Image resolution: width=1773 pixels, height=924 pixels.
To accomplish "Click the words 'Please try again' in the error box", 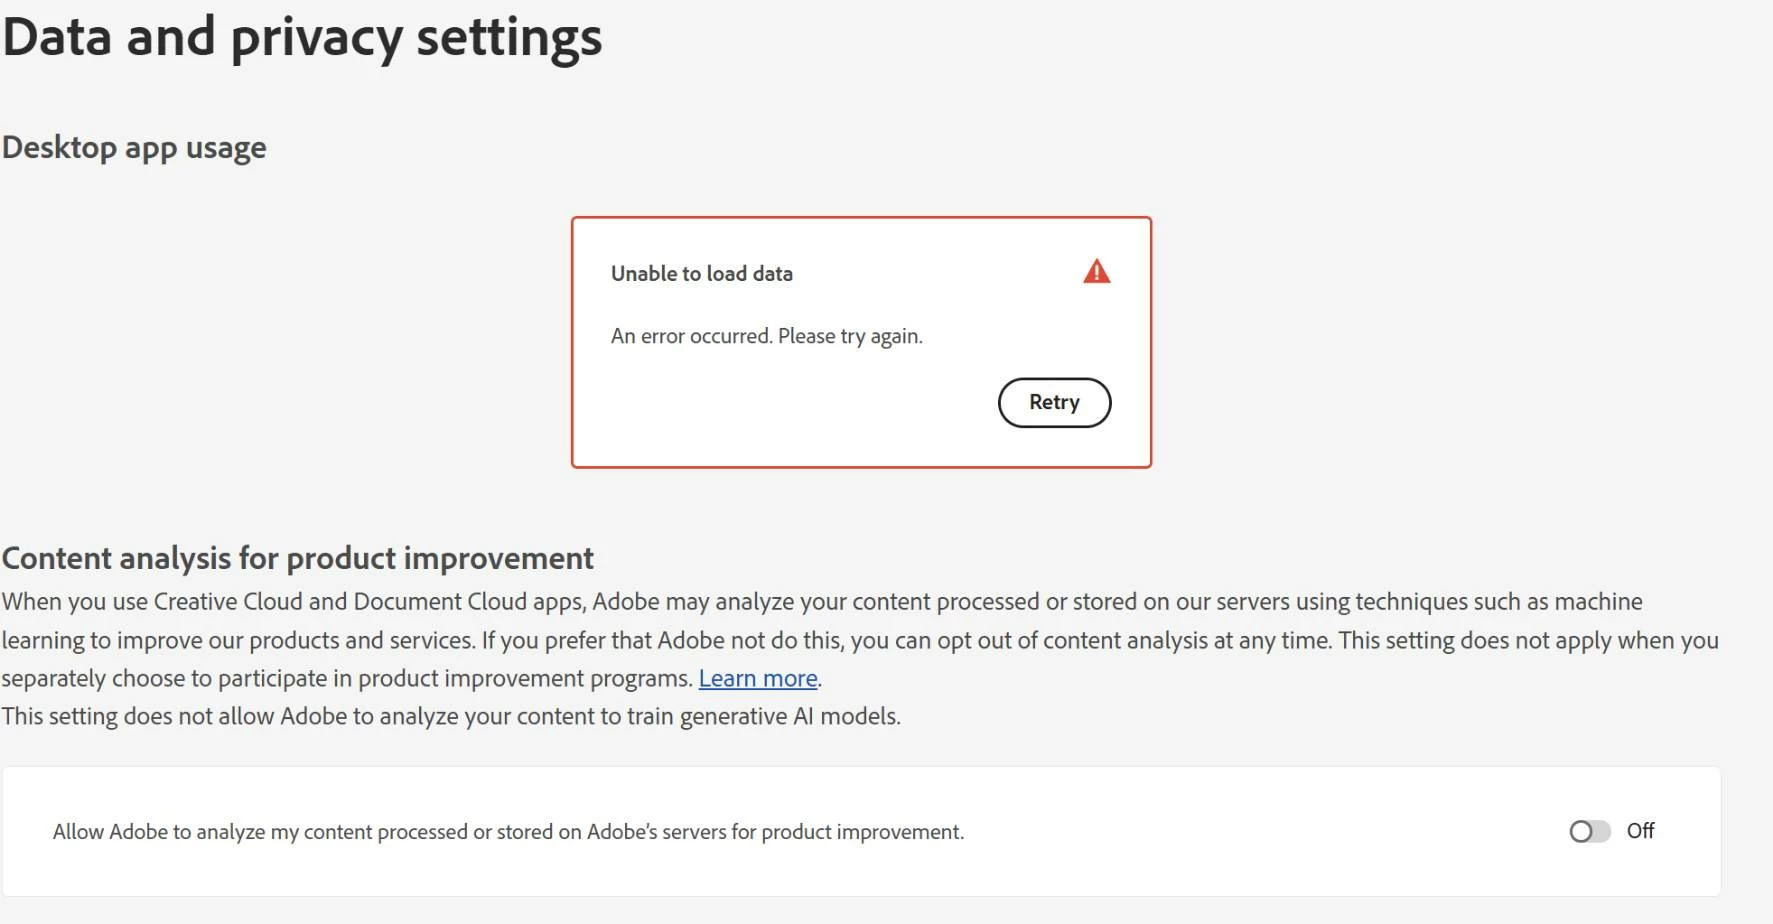I will click(x=849, y=336).
